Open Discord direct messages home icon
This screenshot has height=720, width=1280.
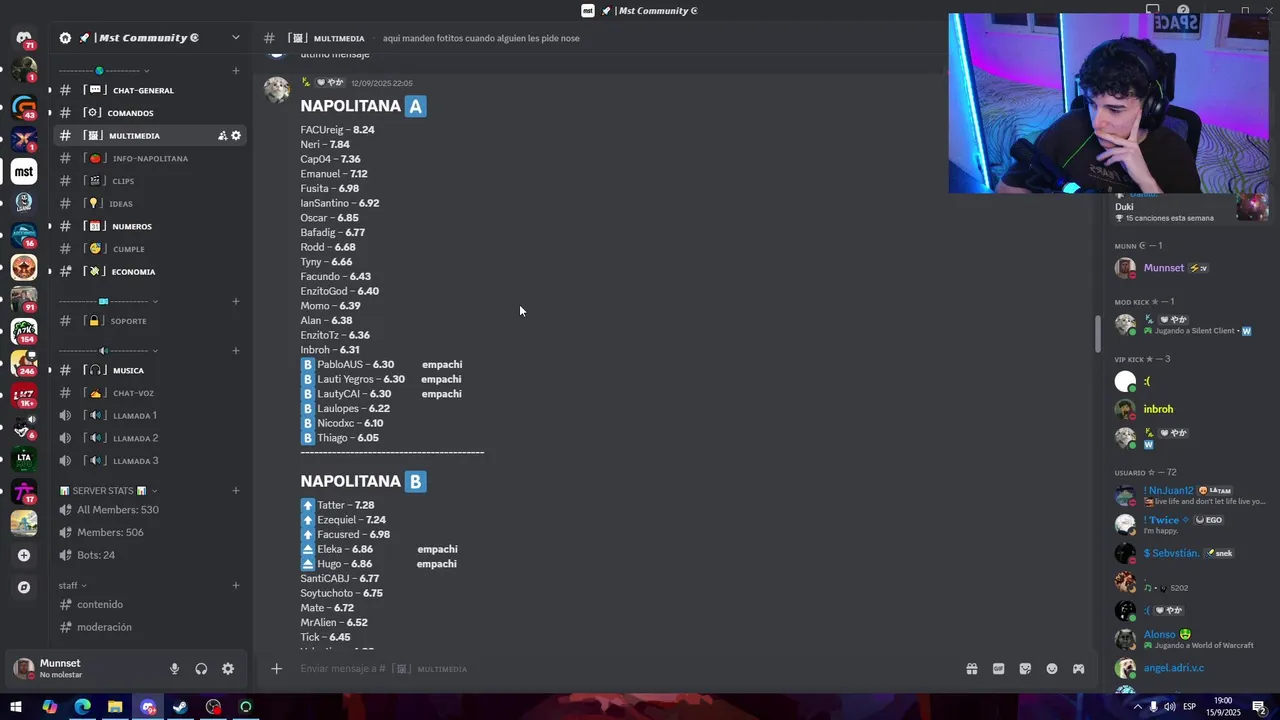(x=24, y=38)
